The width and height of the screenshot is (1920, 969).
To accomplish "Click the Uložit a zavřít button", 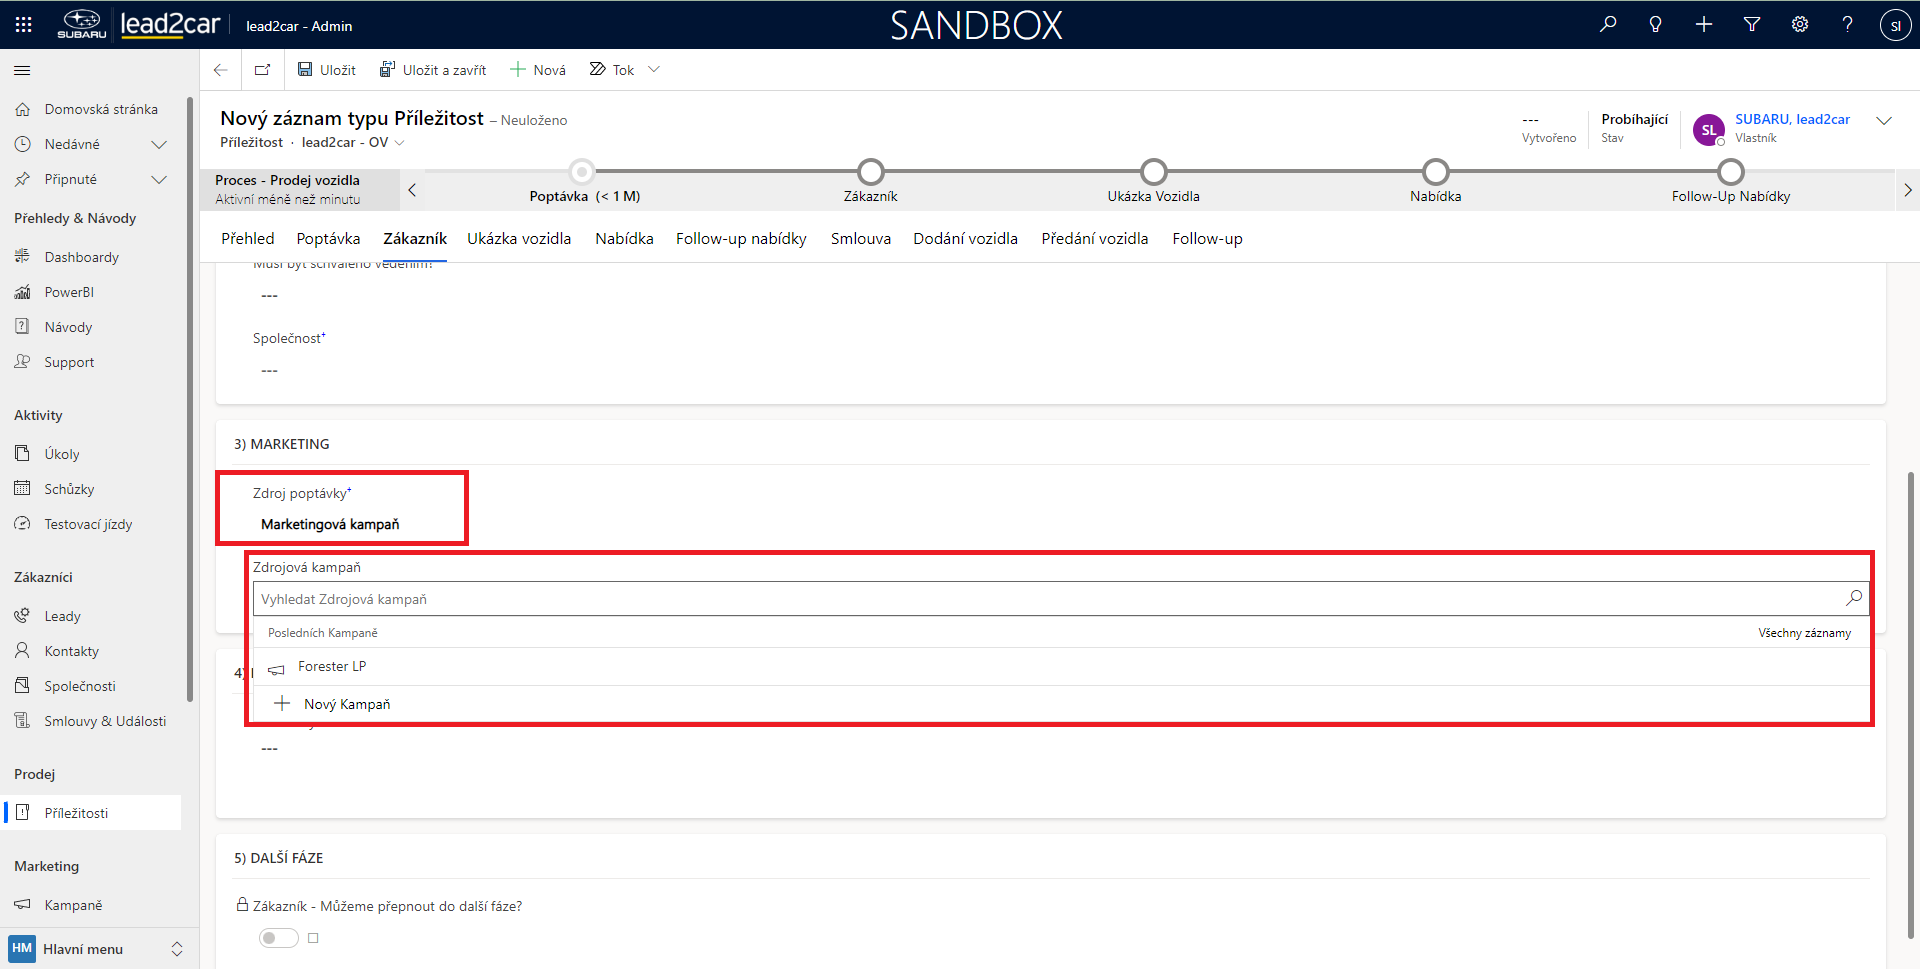I will click(433, 70).
